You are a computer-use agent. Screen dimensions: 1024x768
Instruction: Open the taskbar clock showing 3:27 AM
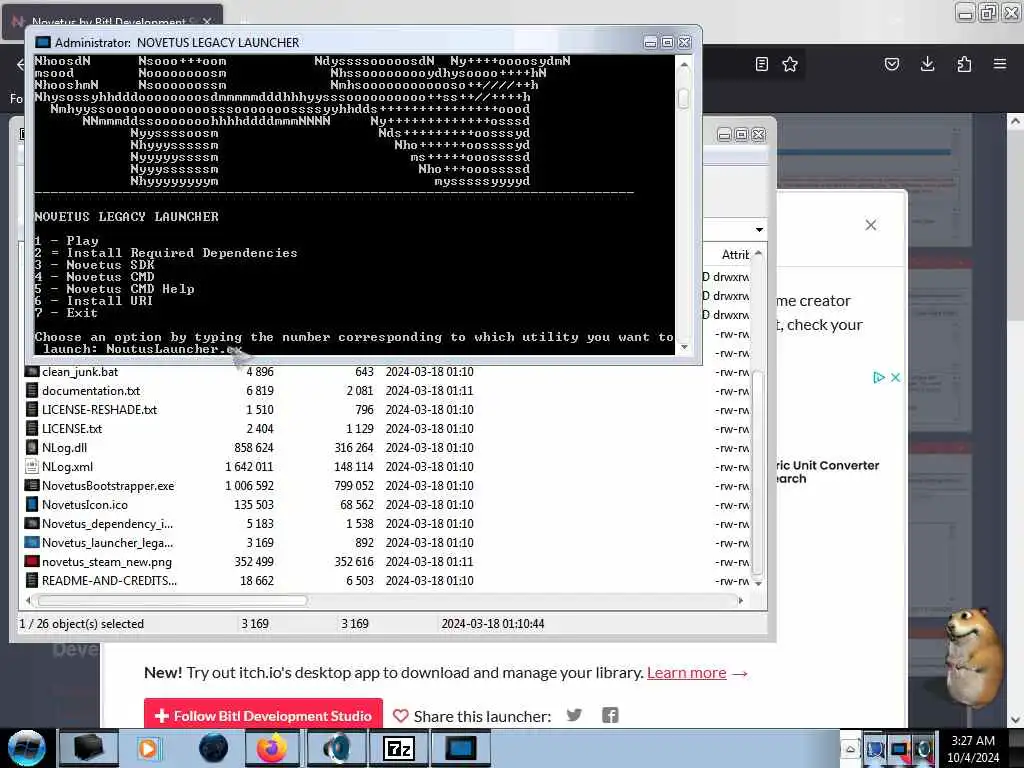click(x=973, y=748)
